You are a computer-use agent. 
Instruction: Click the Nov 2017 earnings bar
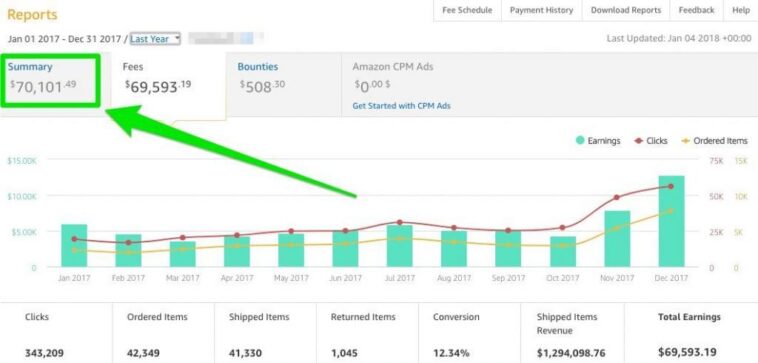[x=617, y=239]
